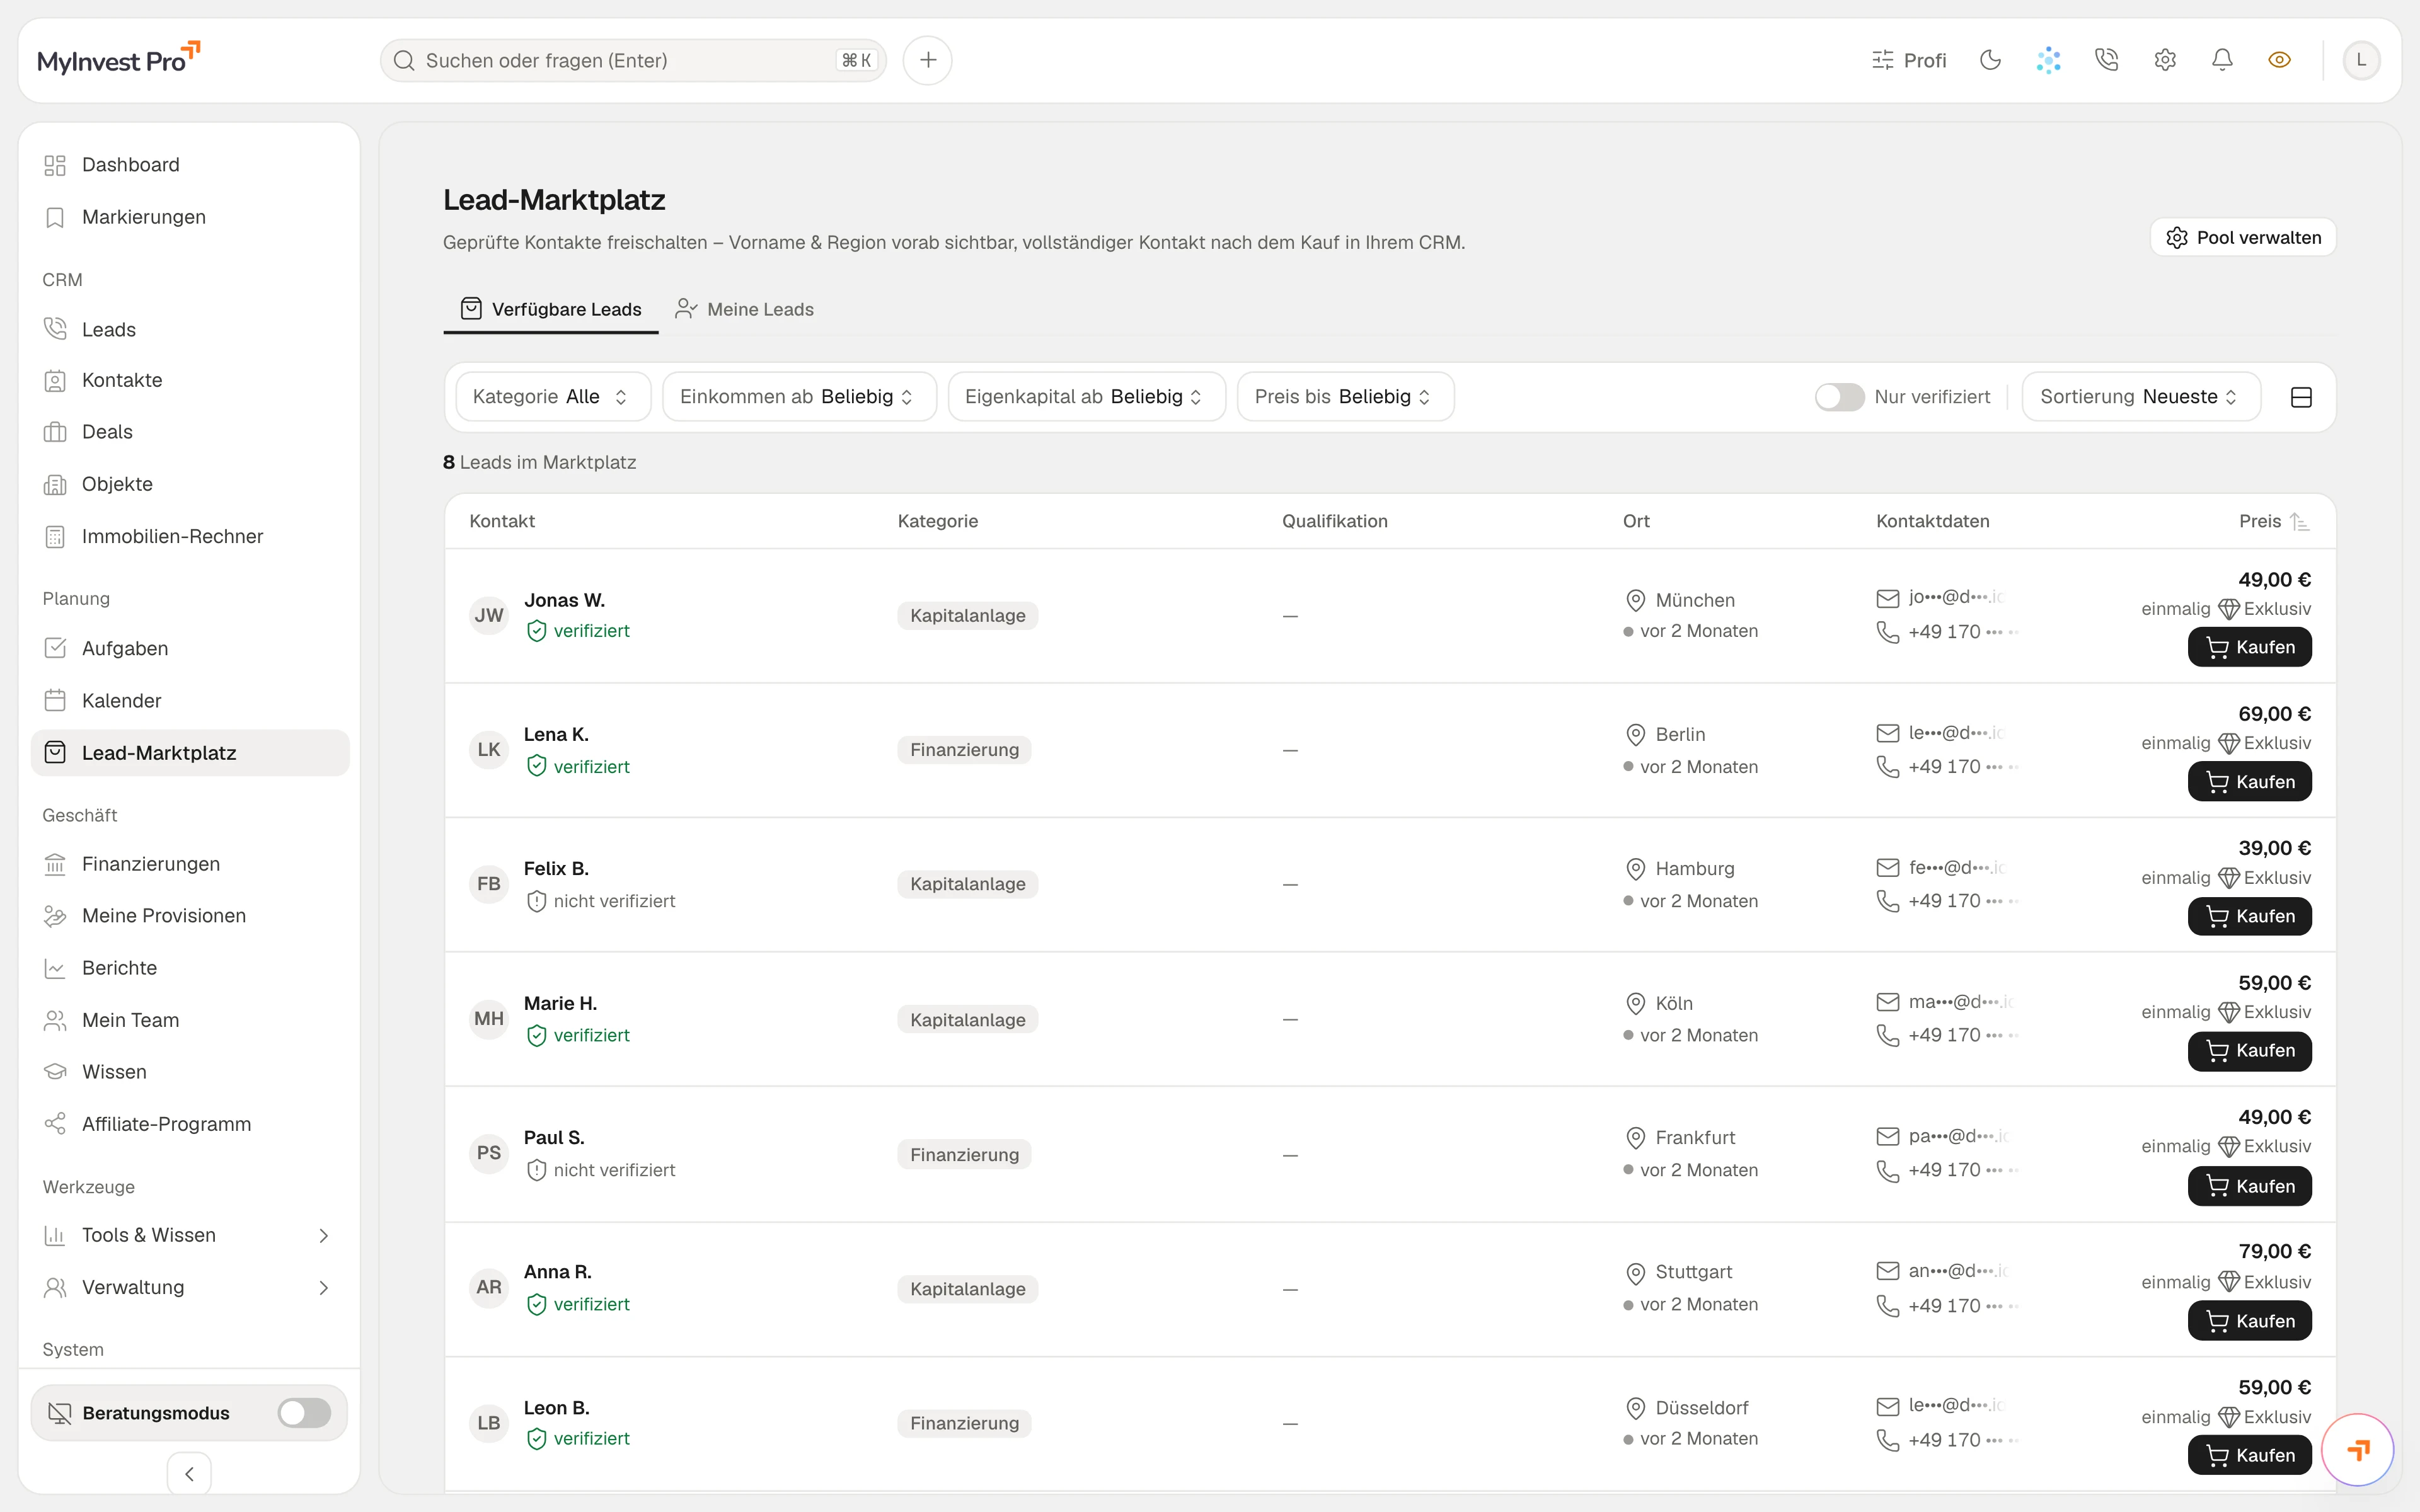The image size is (2420, 1512).
Task: Select Lead-Marktplatz sidebar item
Action: pos(189,753)
